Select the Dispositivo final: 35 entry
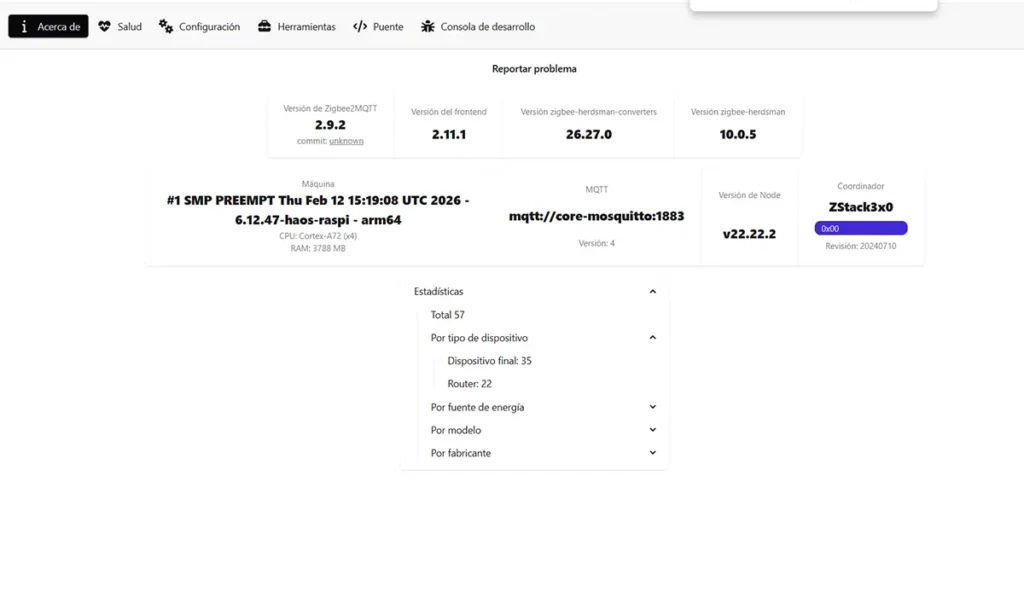The width and height of the screenshot is (1024, 592). (490, 360)
